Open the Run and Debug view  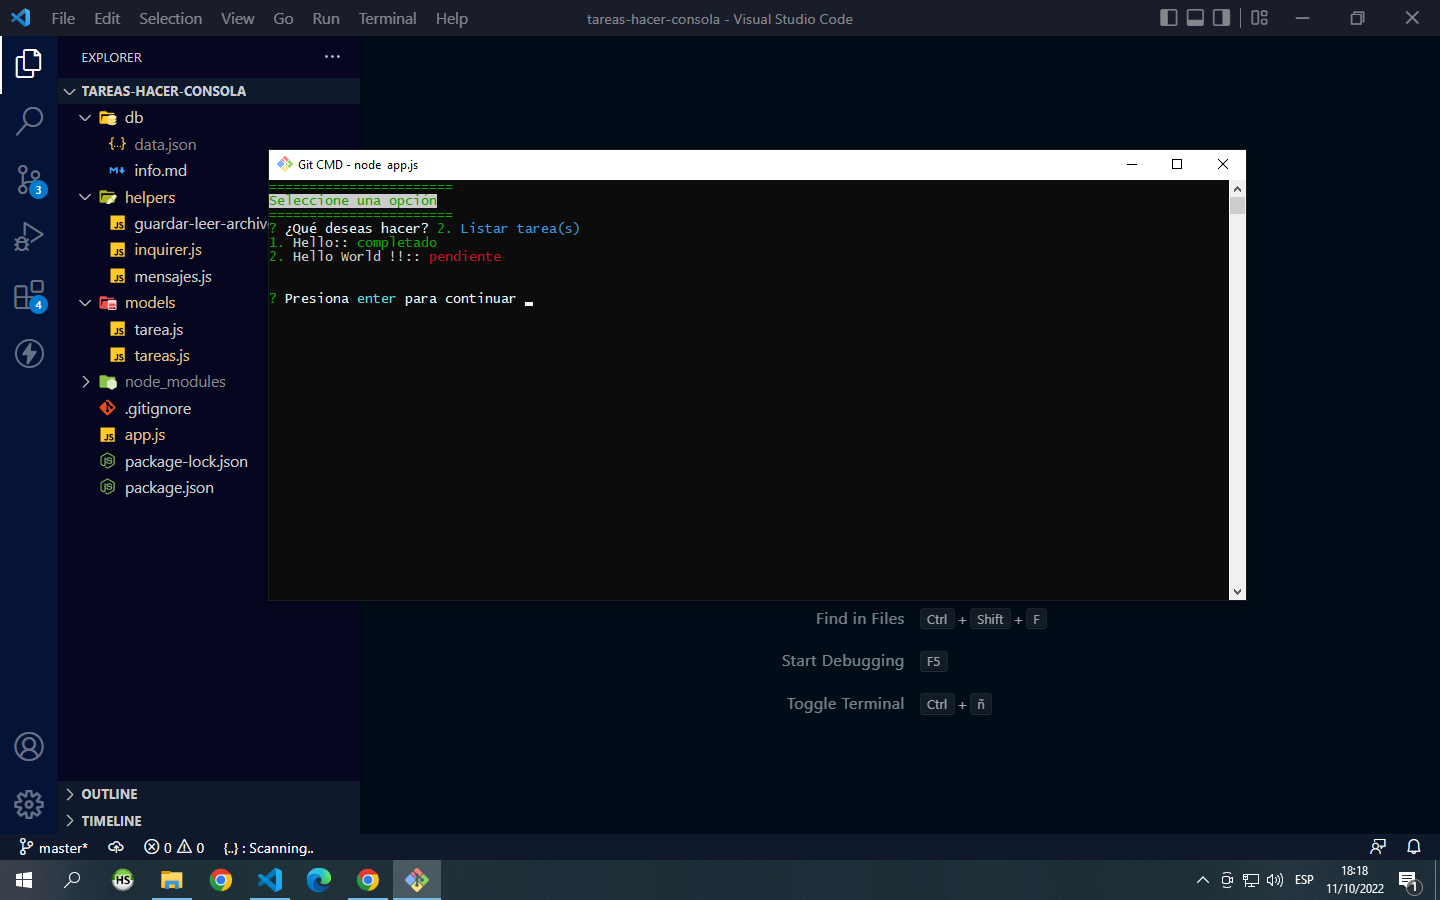(29, 236)
